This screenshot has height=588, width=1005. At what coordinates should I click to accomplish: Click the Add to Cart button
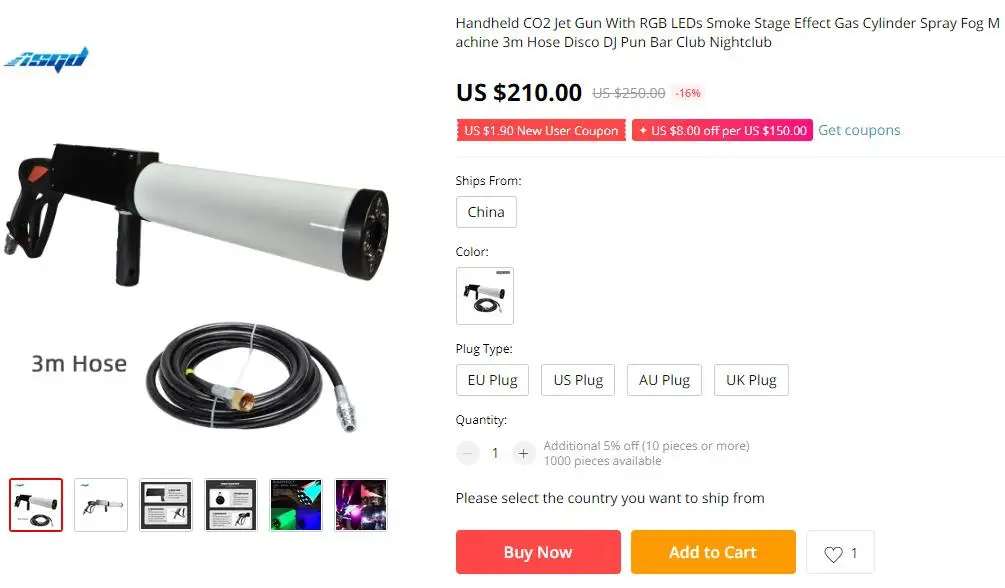click(713, 552)
